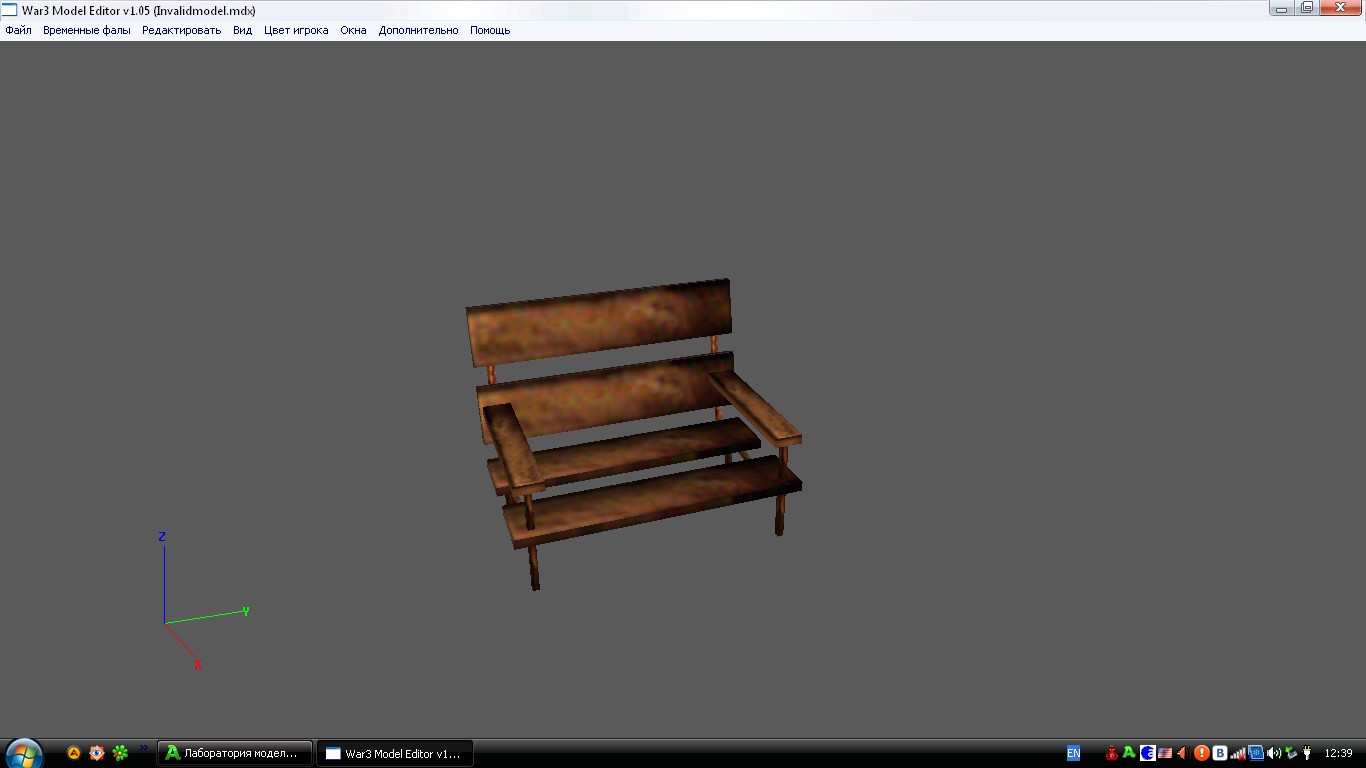The width and height of the screenshot is (1366, 768).
Task: Open the Файл menu
Action: [18, 30]
